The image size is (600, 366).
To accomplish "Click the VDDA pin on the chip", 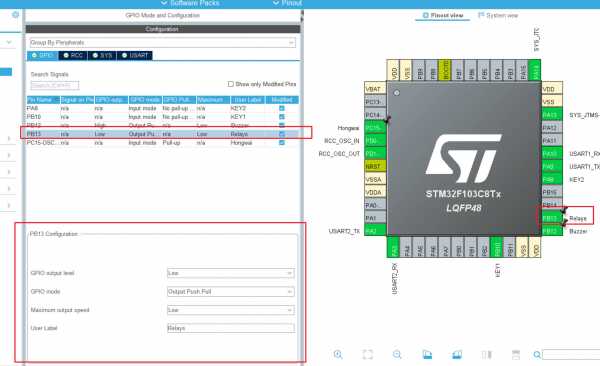I will [375, 192].
